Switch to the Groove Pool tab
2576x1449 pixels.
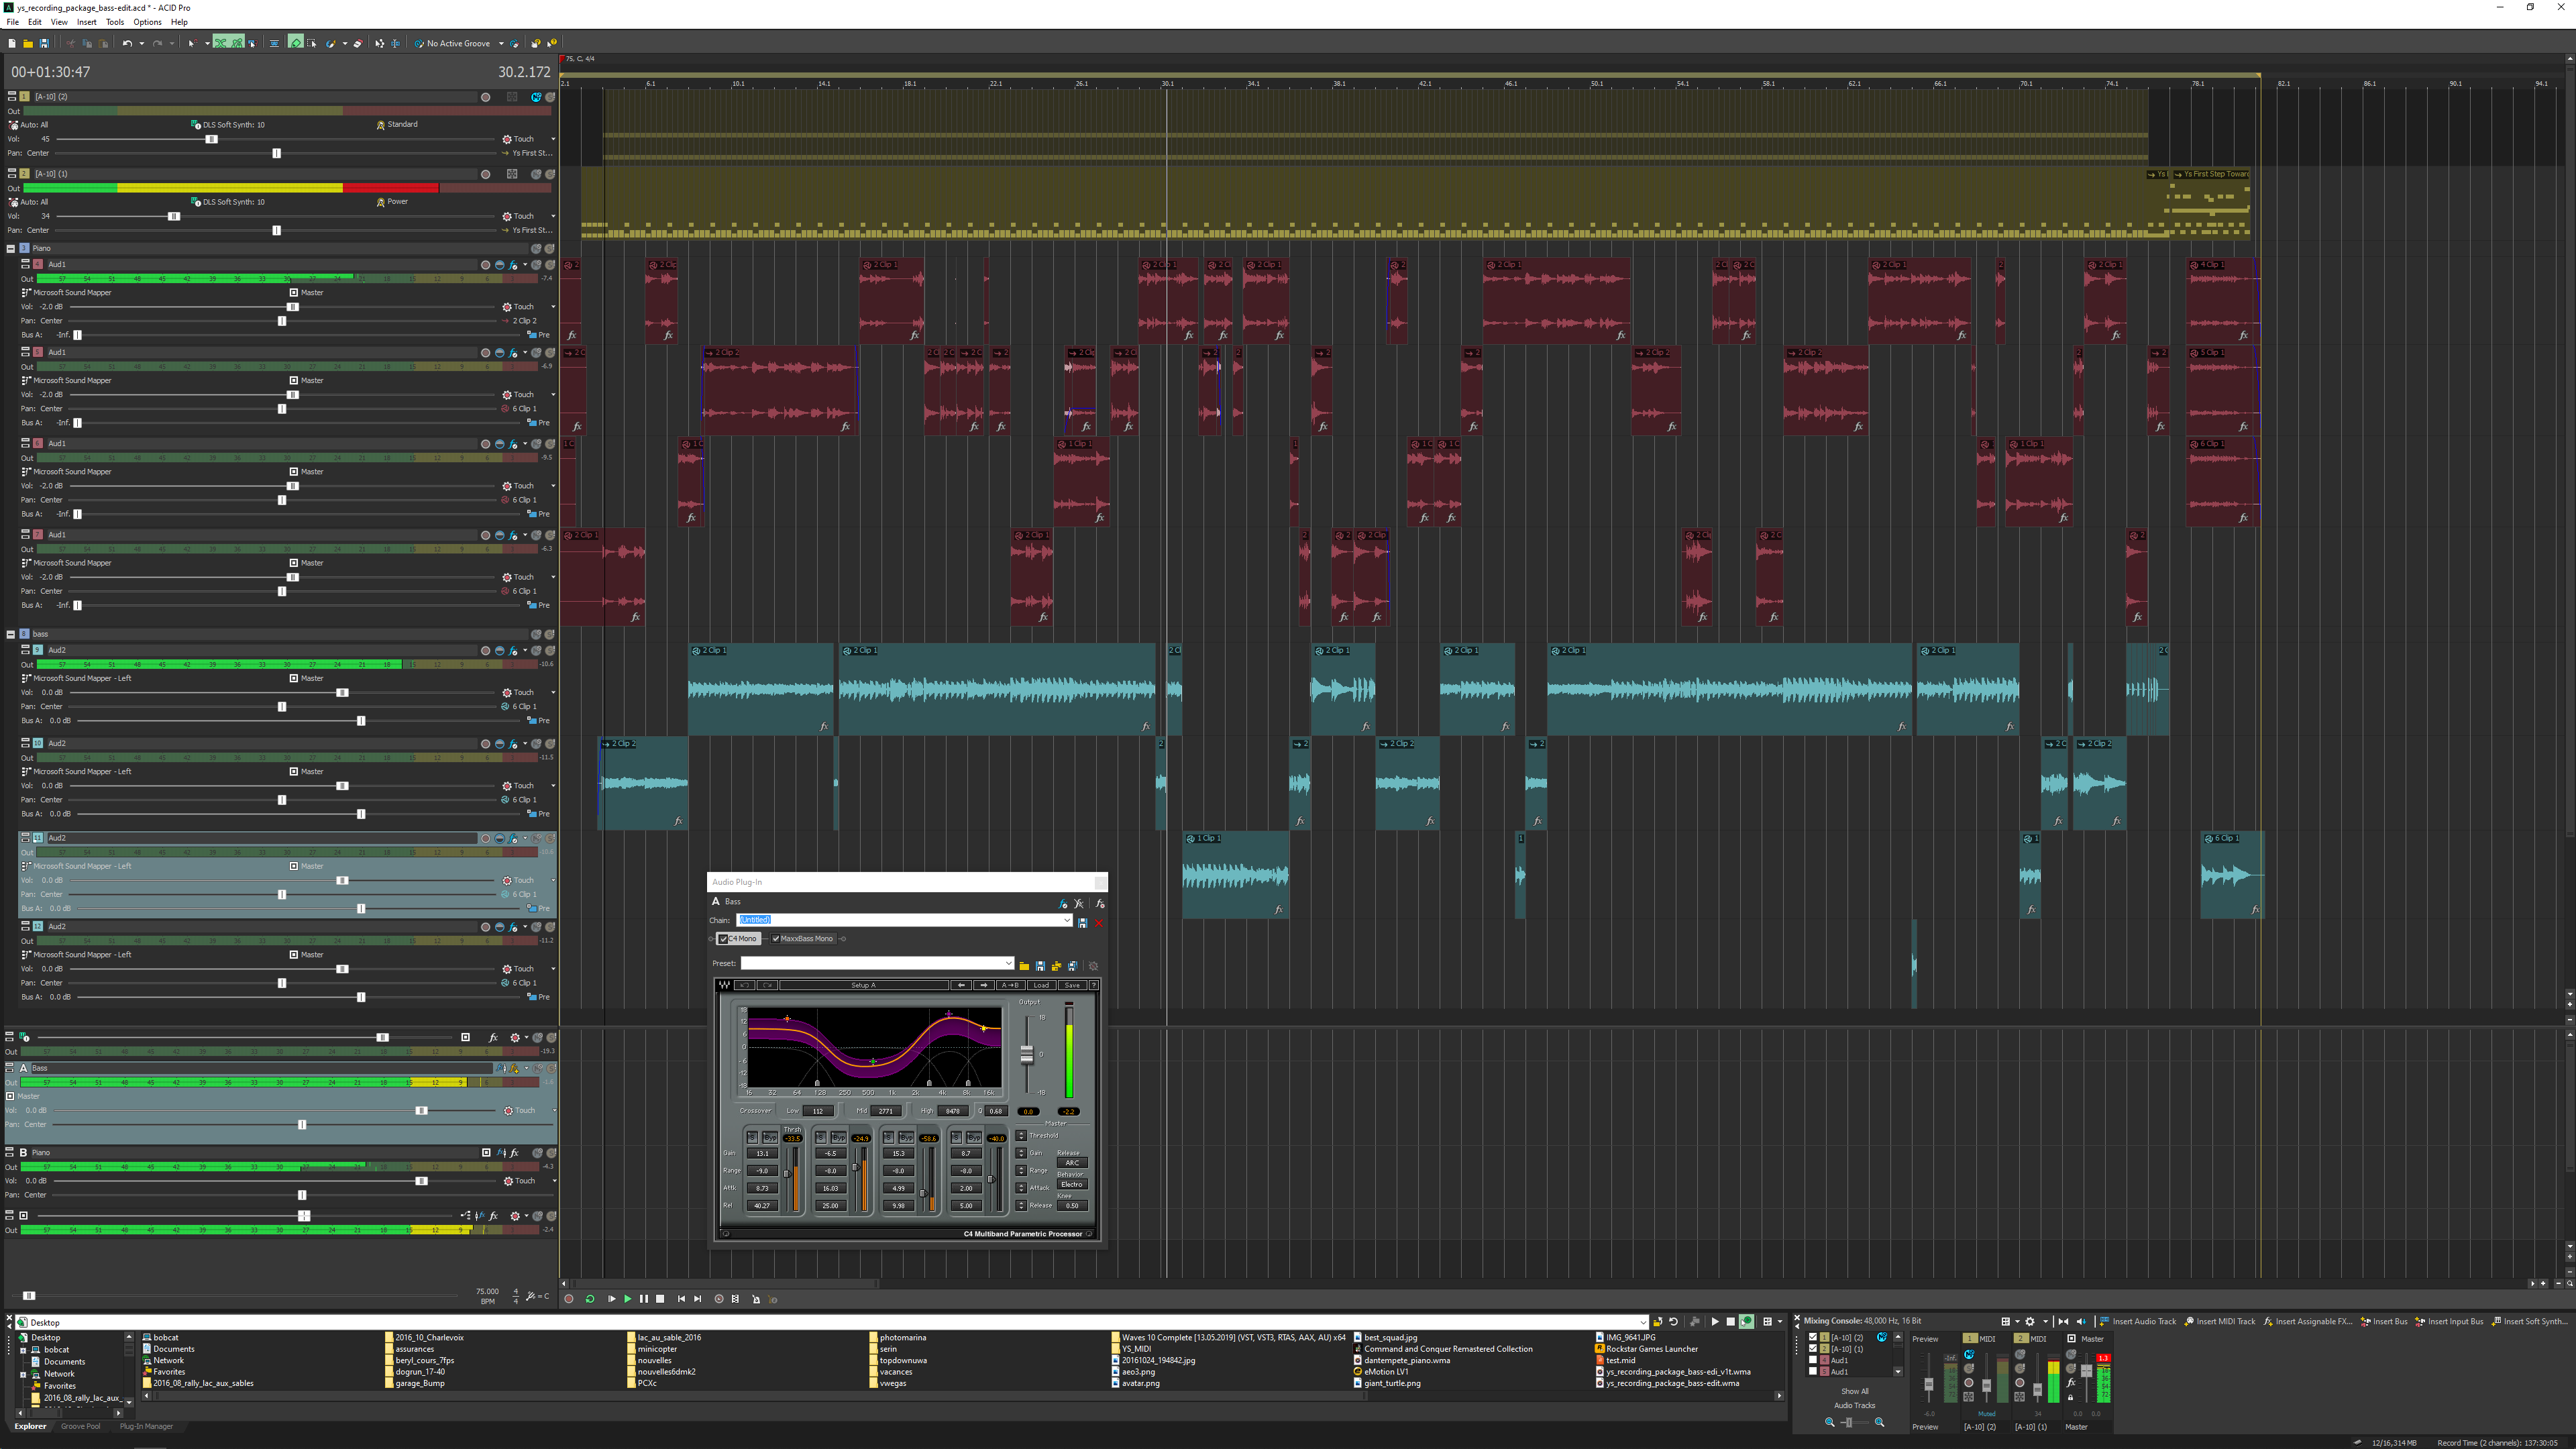pos(80,1426)
